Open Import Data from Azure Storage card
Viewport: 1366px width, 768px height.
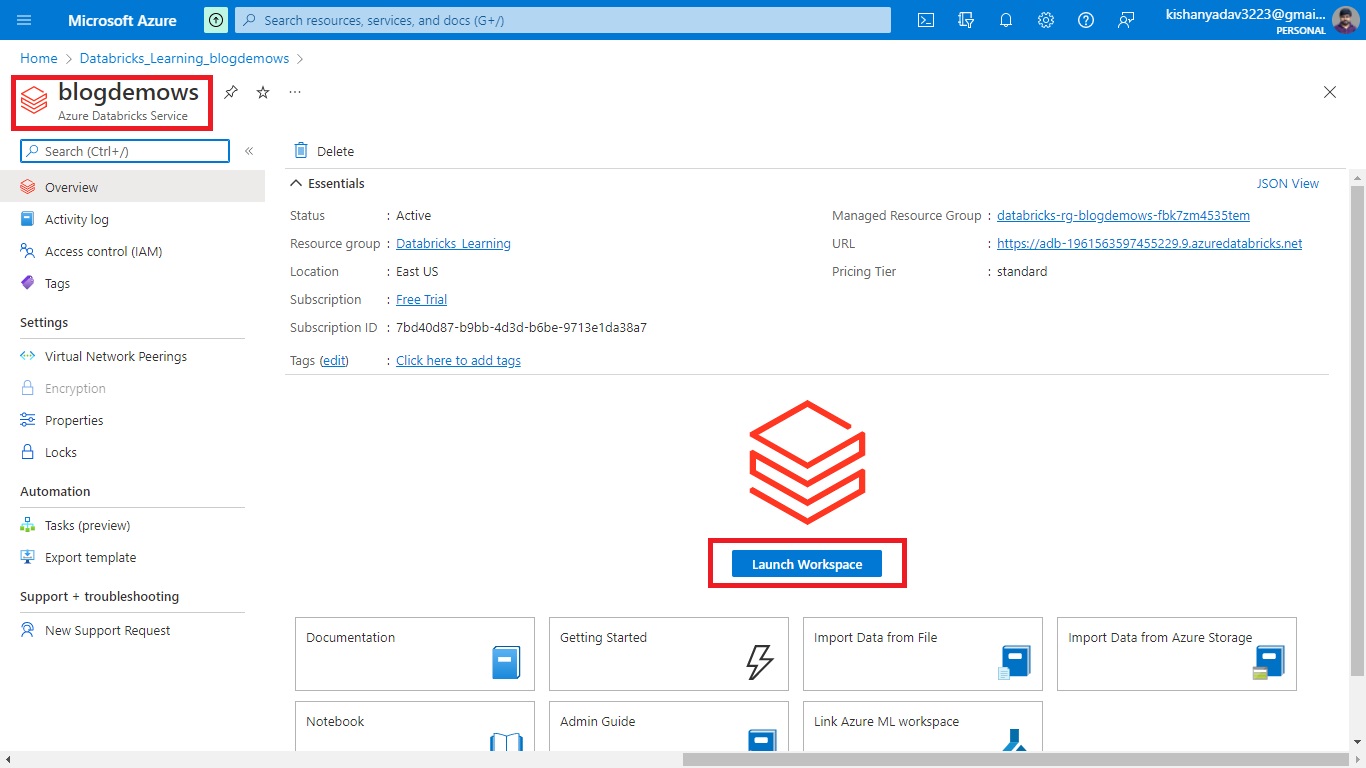click(1177, 654)
